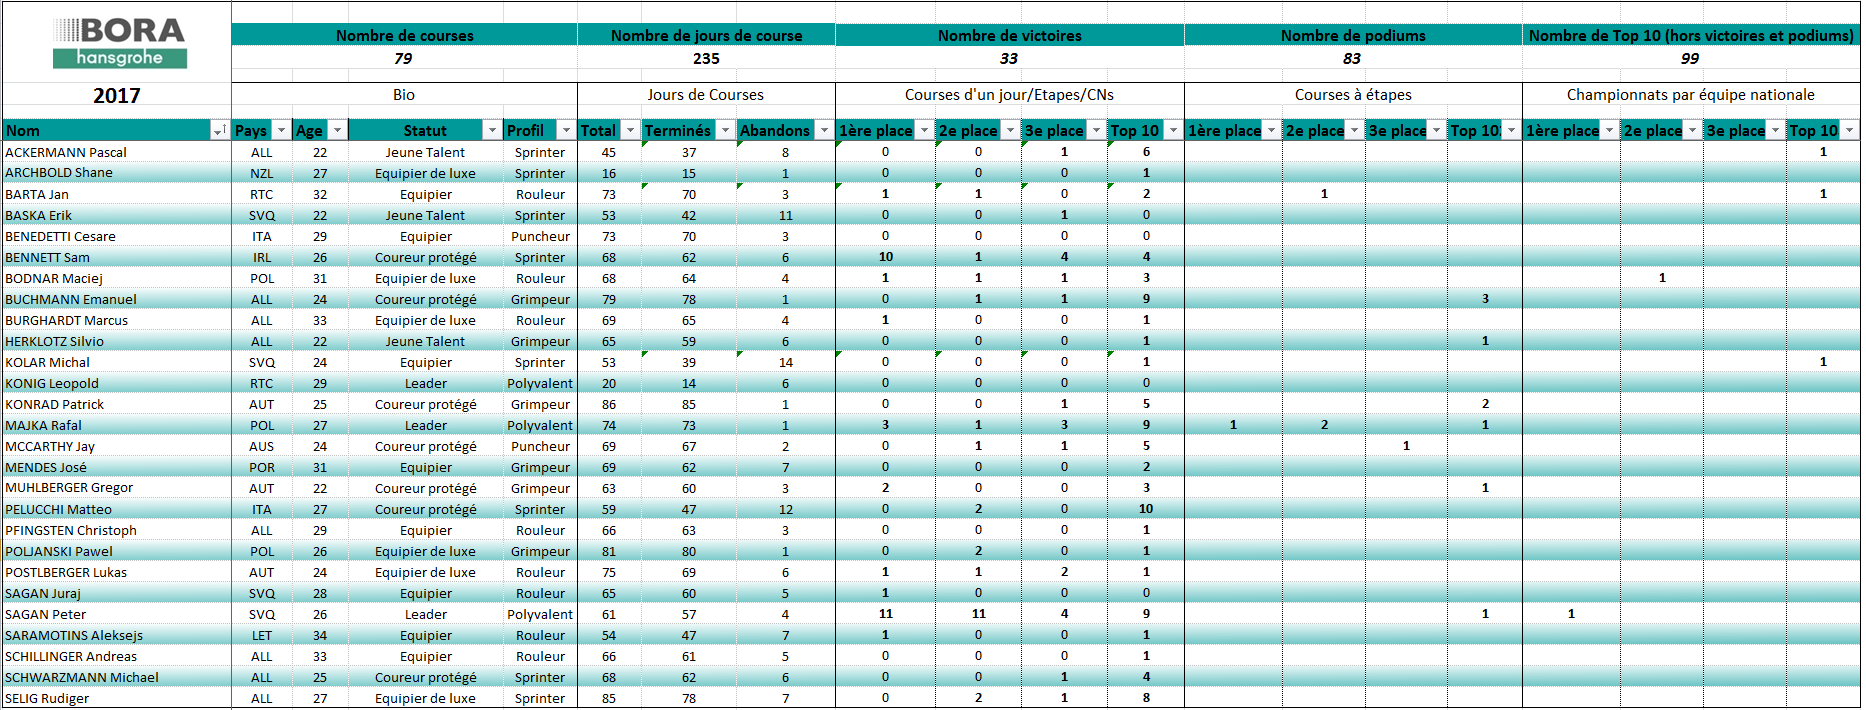Select the Nombre de jours de course header
This screenshot has width=1866, height=710.
(706, 35)
